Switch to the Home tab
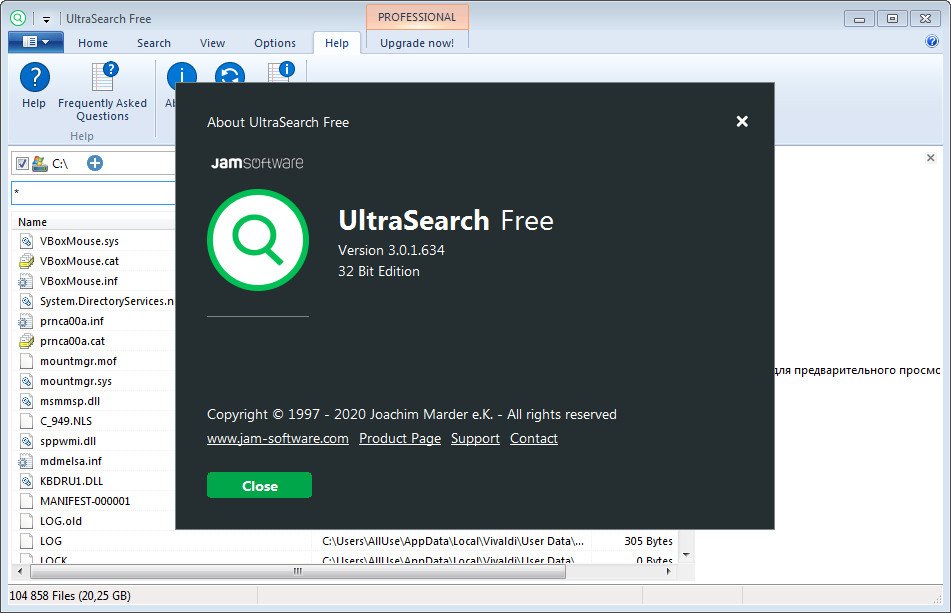This screenshot has height=613, width=951. tap(93, 43)
